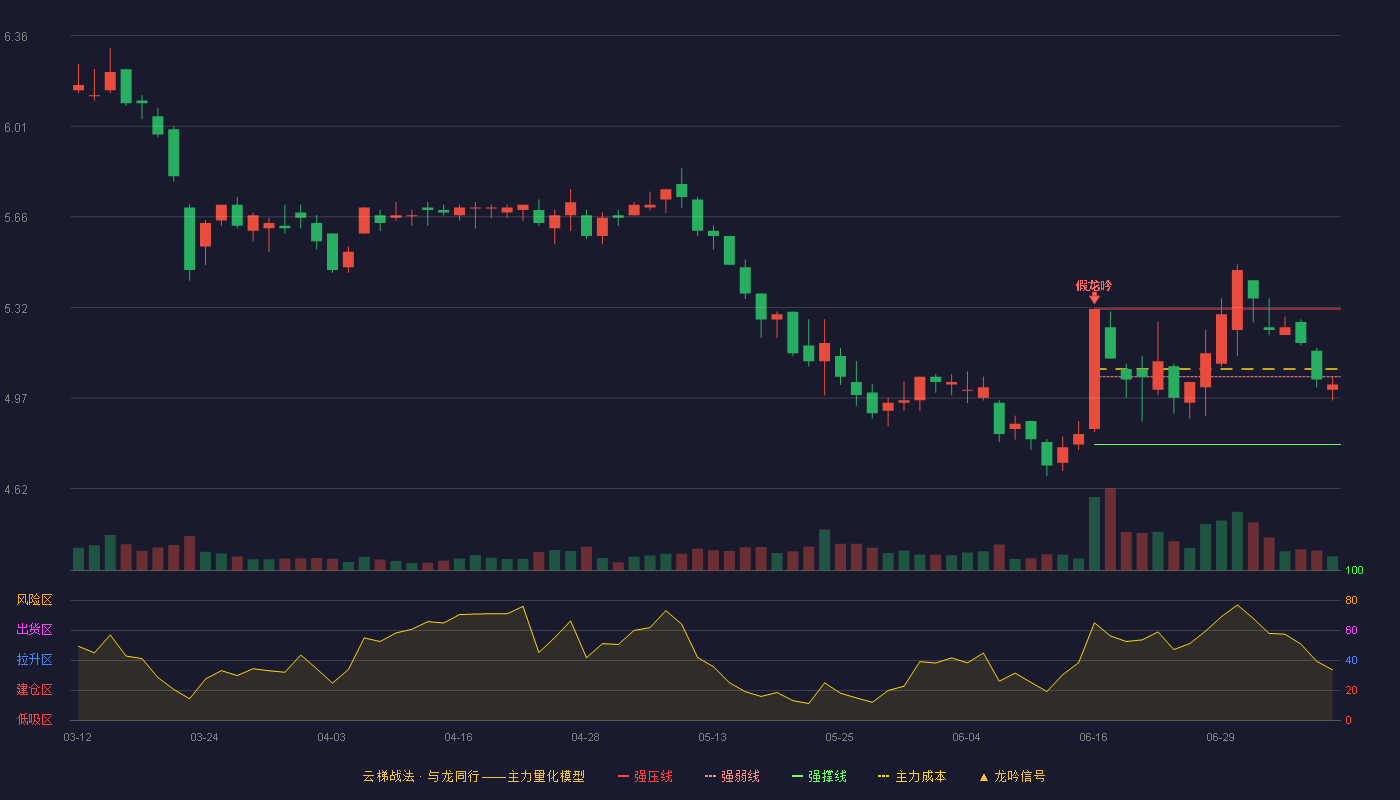The image size is (1400, 800).
Task: Click the 05-13 date label
Action: 712,737
